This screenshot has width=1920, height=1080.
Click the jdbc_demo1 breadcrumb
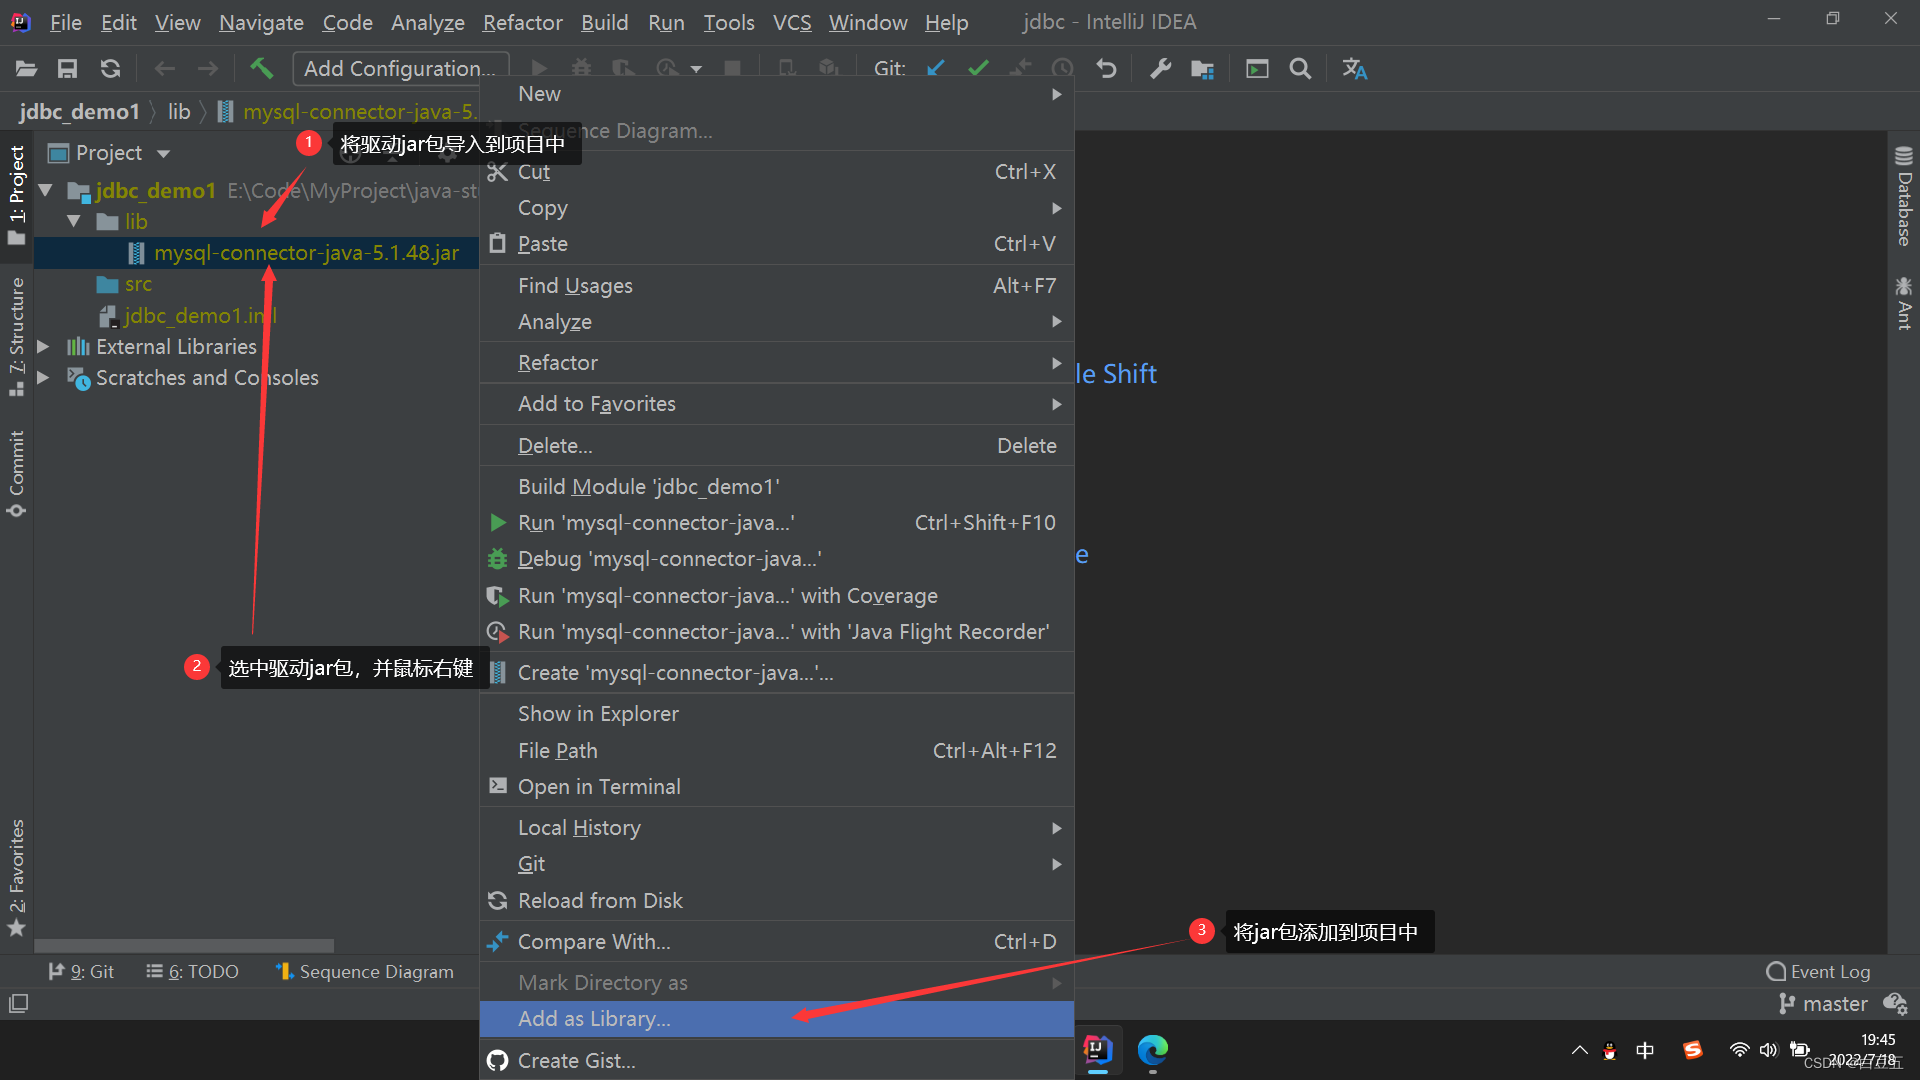coord(79,111)
